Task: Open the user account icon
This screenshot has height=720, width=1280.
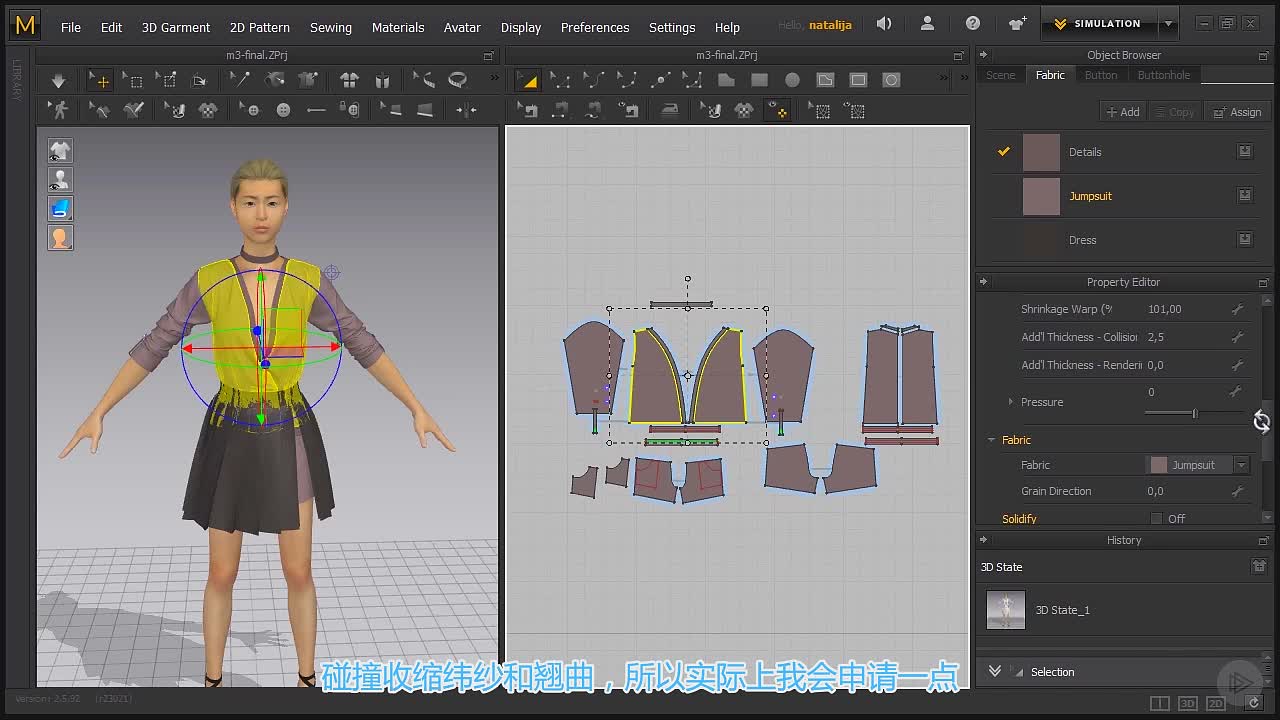Action: pos(927,24)
